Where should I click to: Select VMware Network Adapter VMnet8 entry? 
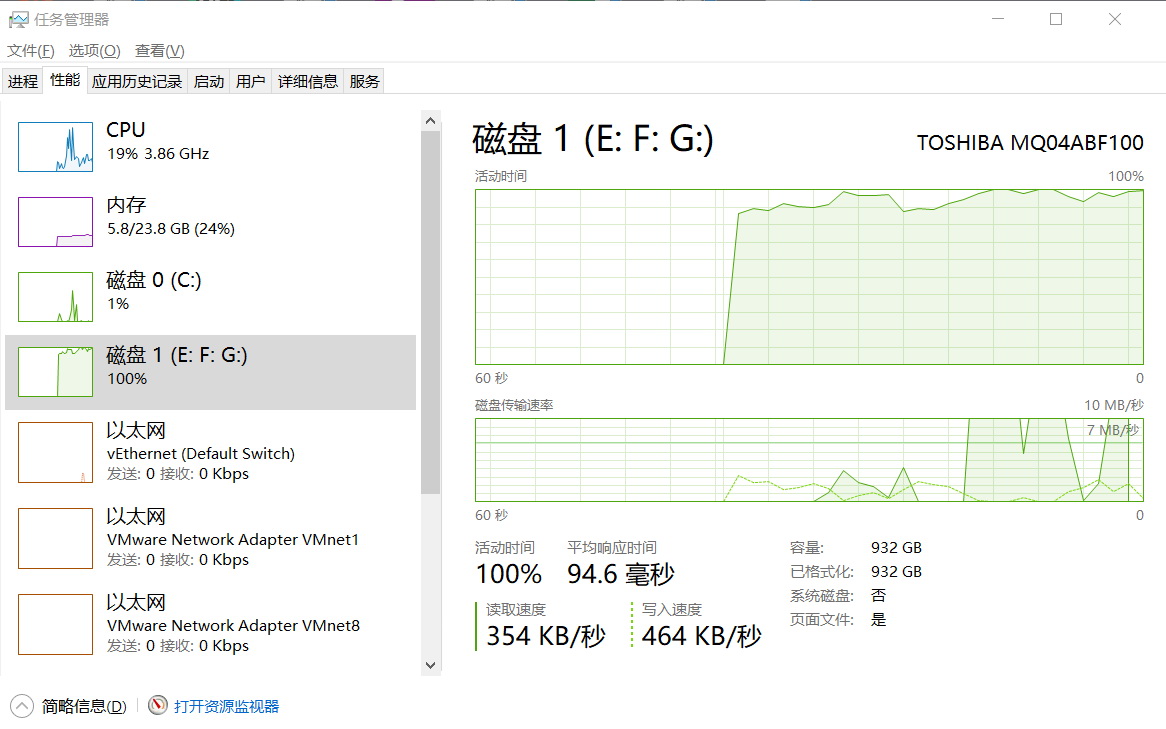[232, 625]
